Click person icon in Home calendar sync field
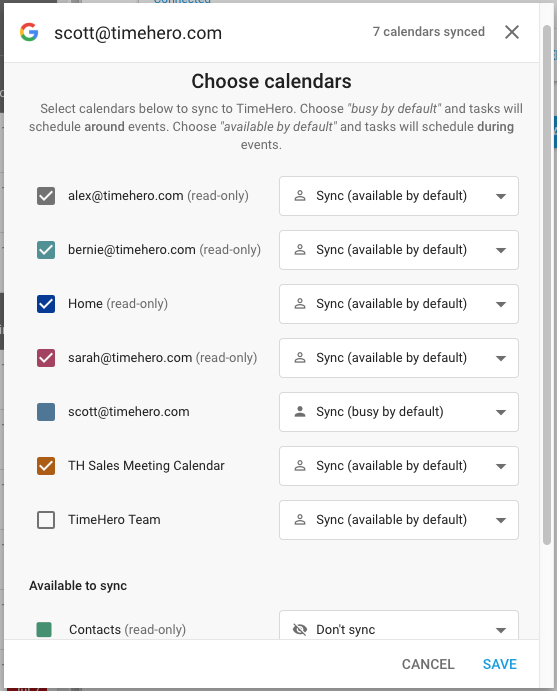The height and width of the screenshot is (691, 557). click(x=300, y=304)
